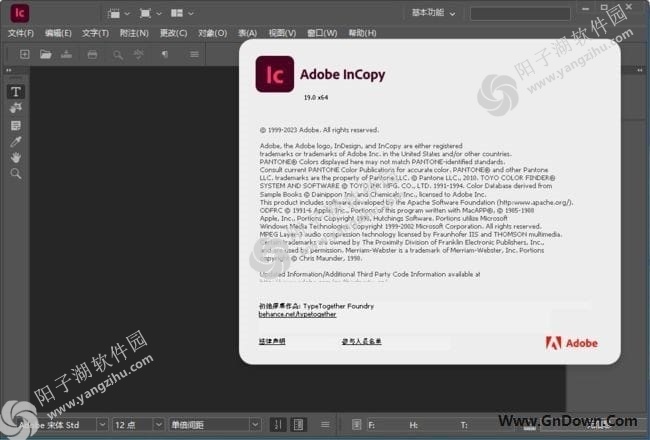Toggle paragraph styles column icon
This screenshot has height=440, width=650.
(x=298, y=425)
